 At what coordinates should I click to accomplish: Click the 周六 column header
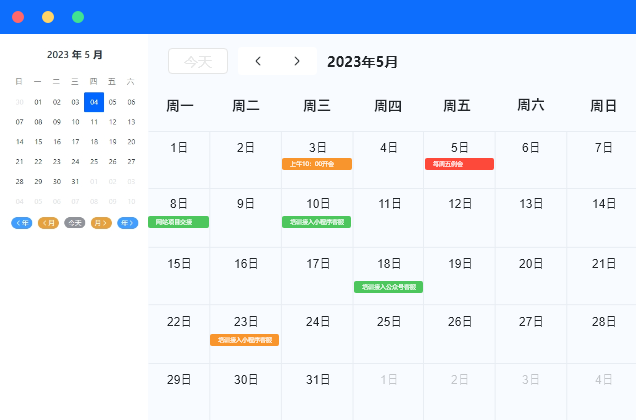click(x=531, y=105)
